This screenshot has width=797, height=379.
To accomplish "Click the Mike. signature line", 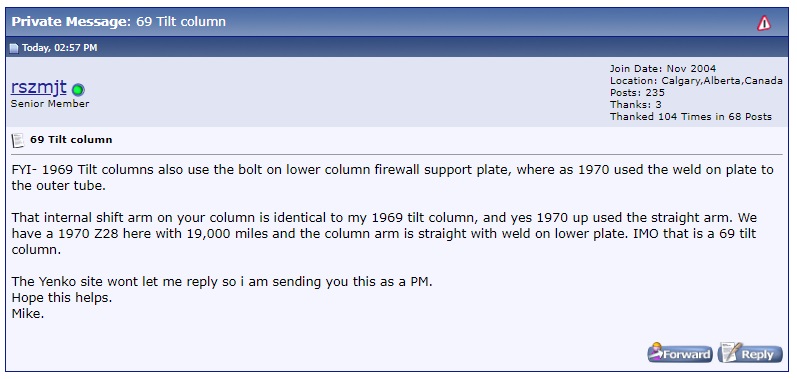I will point(28,313).
